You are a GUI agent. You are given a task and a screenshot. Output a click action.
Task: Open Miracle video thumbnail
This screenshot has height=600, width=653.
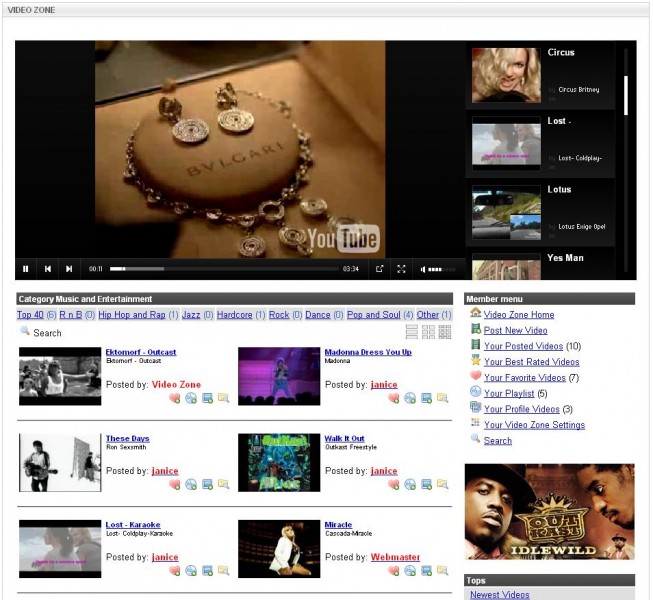[x=279, y=549]
